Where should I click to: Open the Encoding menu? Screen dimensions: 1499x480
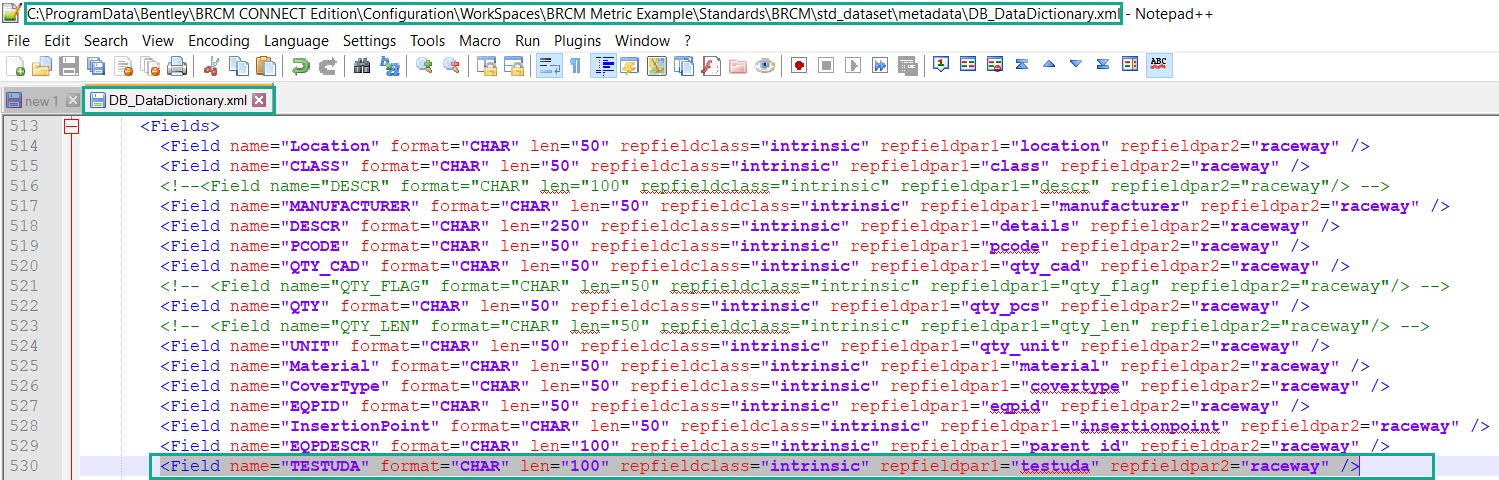[219, 41]
